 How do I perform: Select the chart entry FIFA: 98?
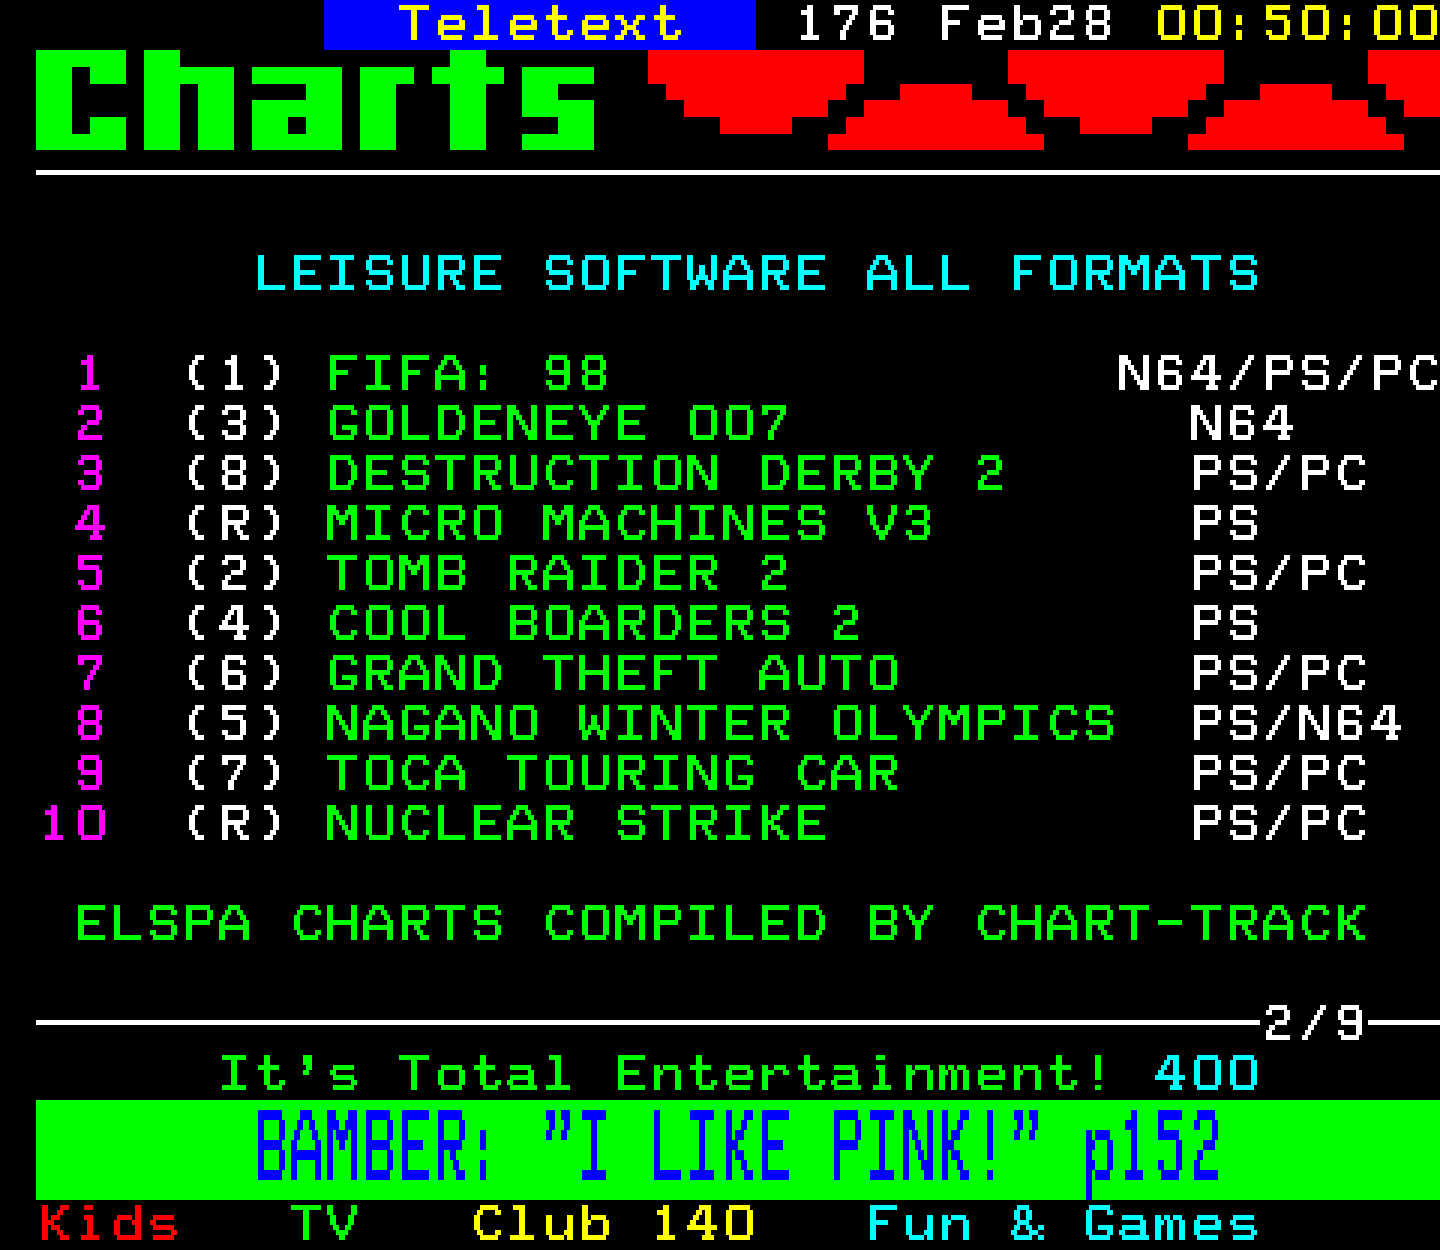click(467, 374)
